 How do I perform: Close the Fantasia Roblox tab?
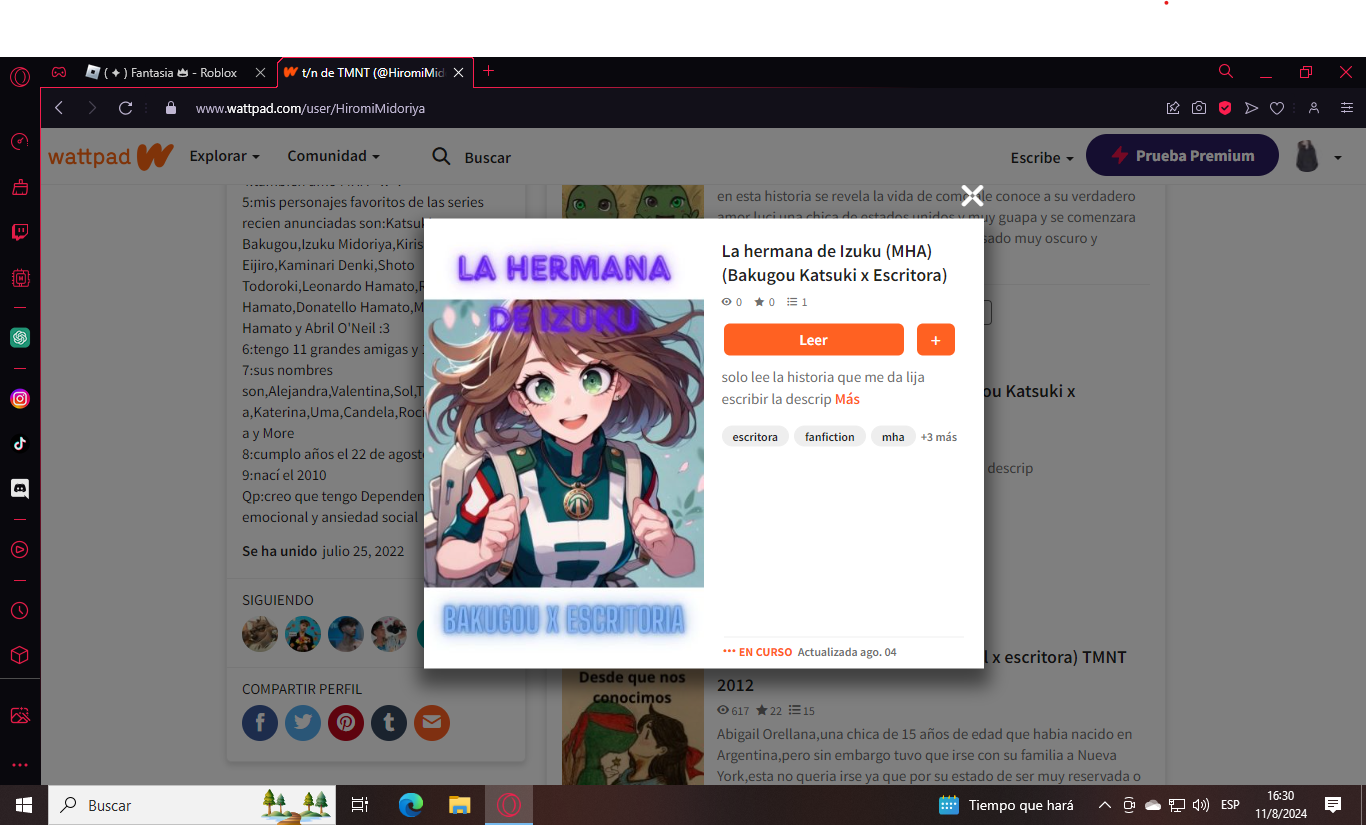260,72
